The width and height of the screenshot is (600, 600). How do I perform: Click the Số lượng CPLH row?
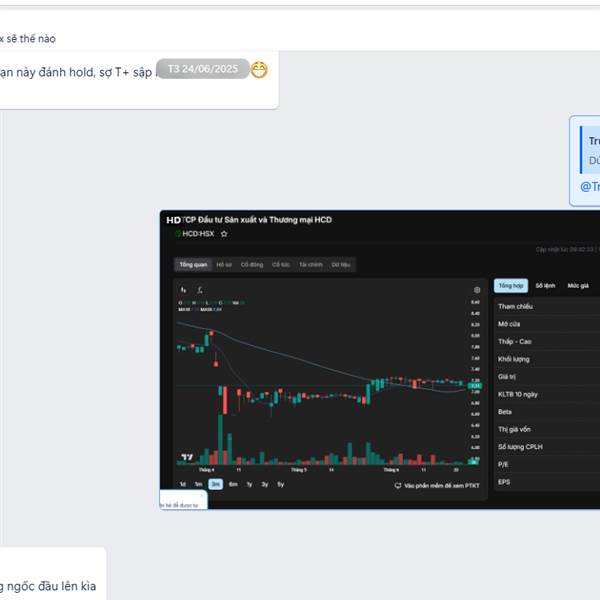[547, 447]
